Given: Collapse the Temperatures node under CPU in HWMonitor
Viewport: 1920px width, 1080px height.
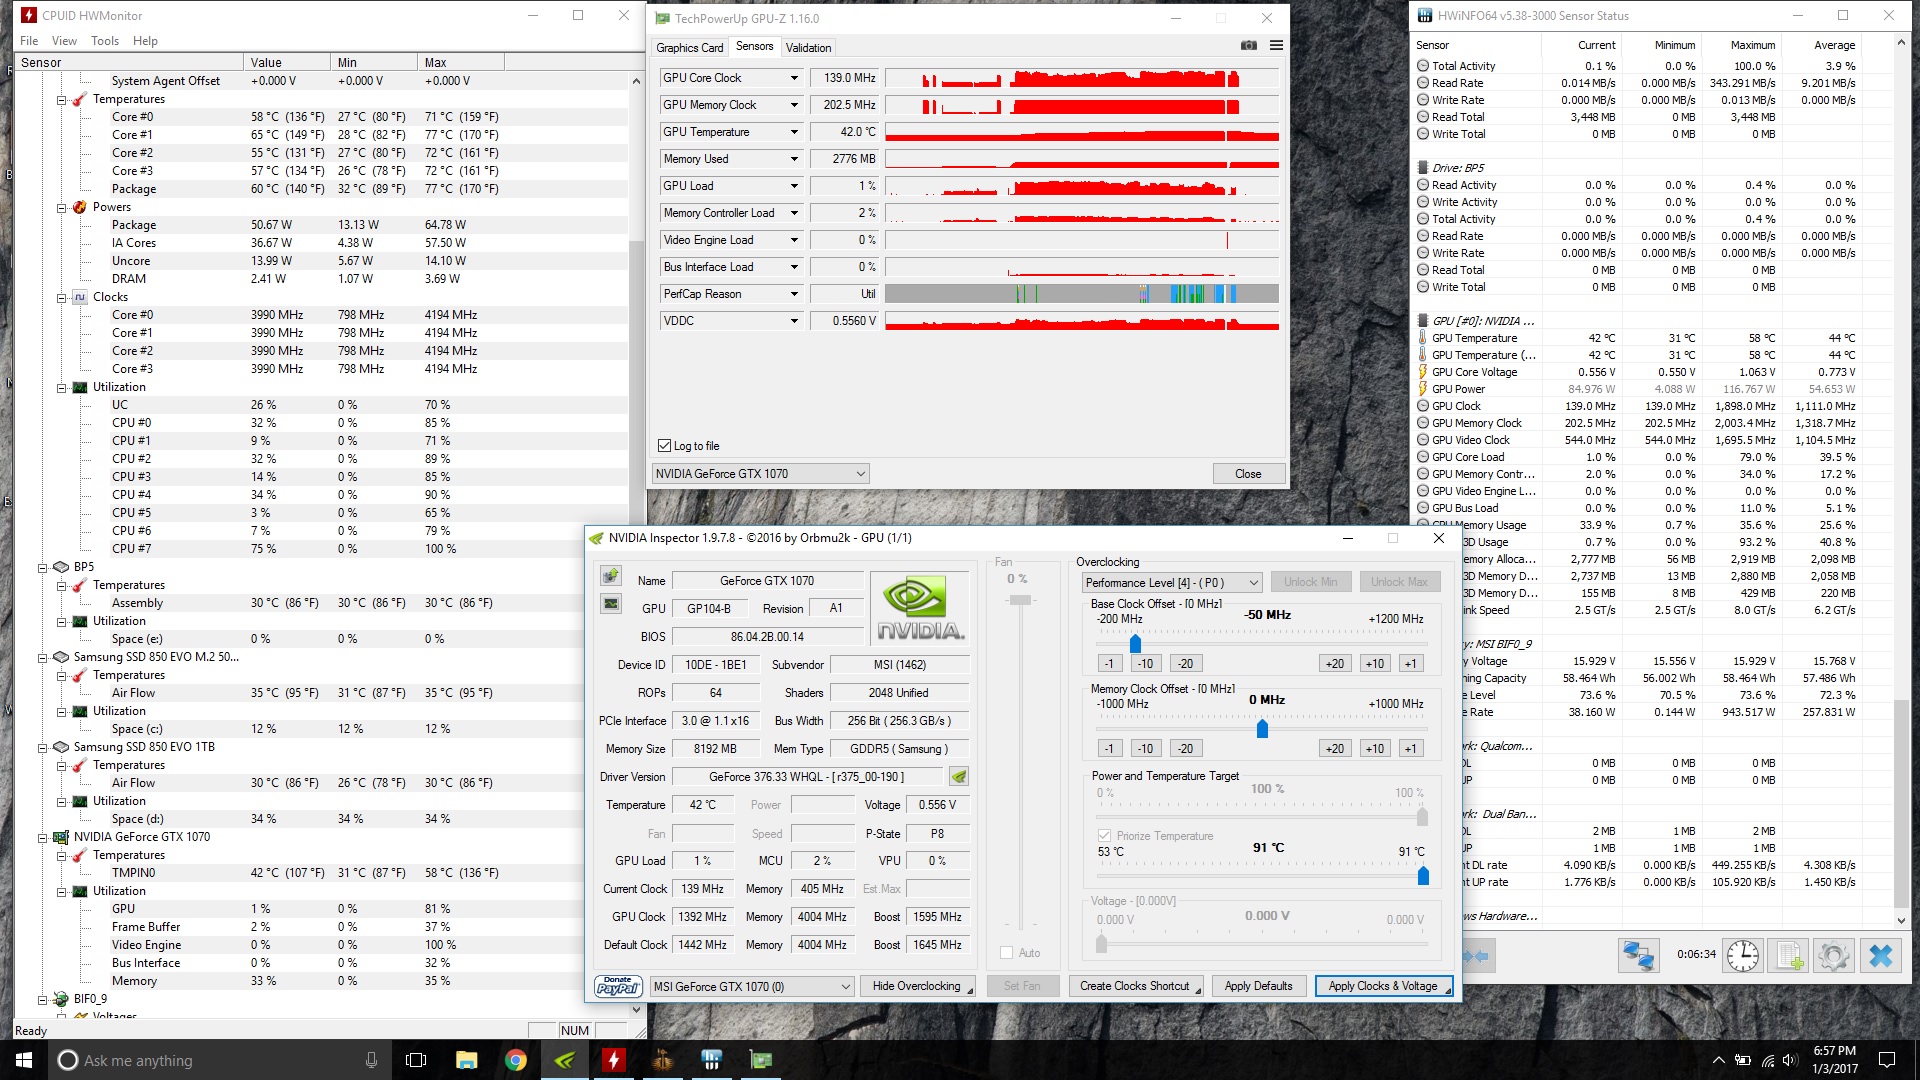Looking at the screenshot, I should coord(62,99).
